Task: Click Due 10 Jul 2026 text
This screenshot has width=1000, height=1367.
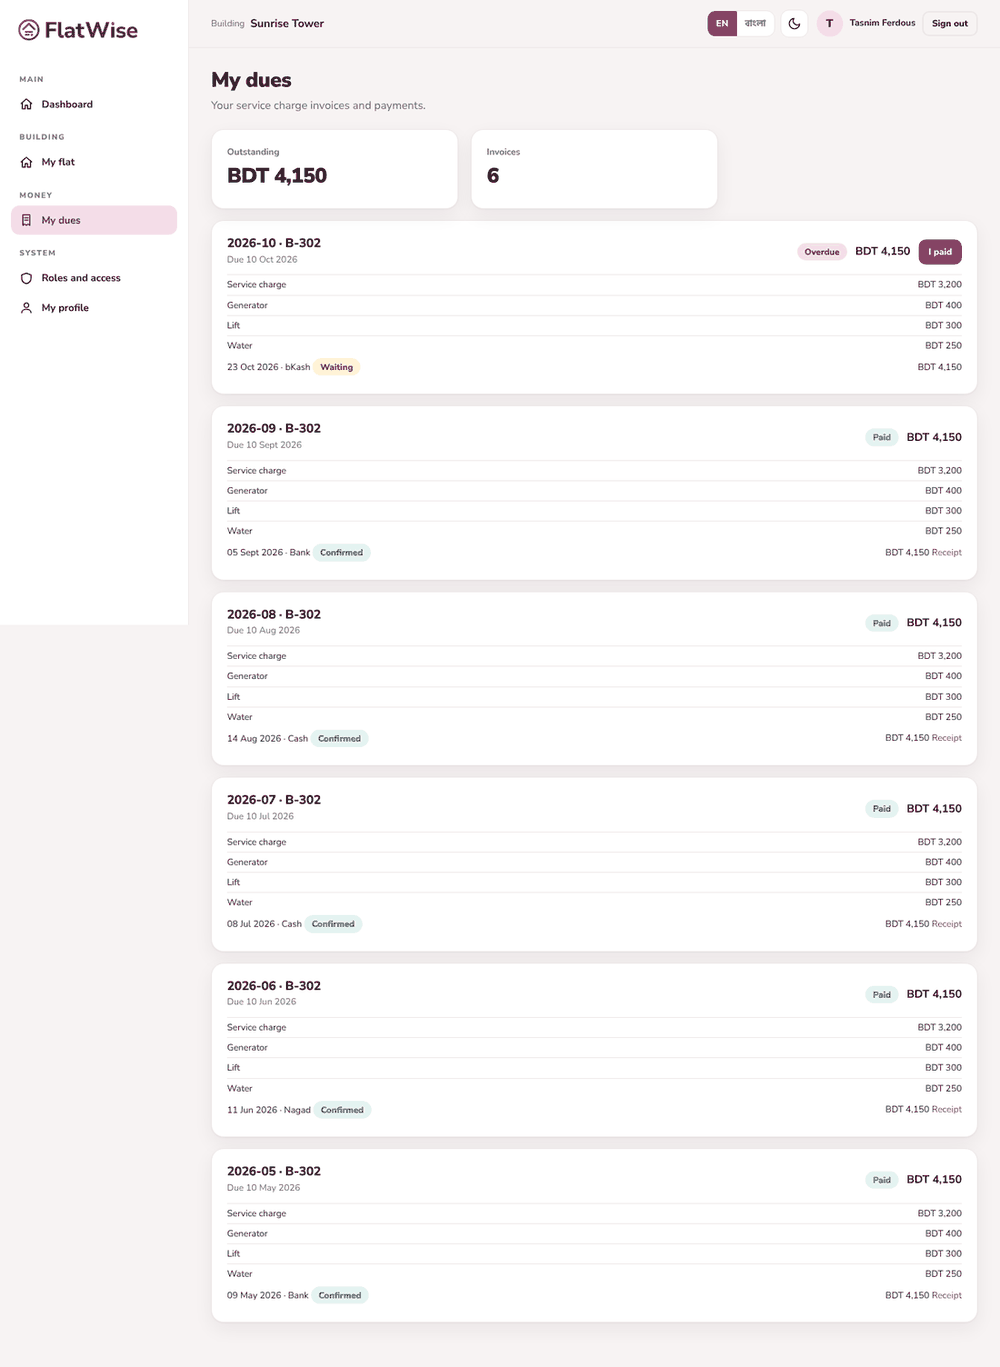Action: pyautogui.click(x=260, y=816)
